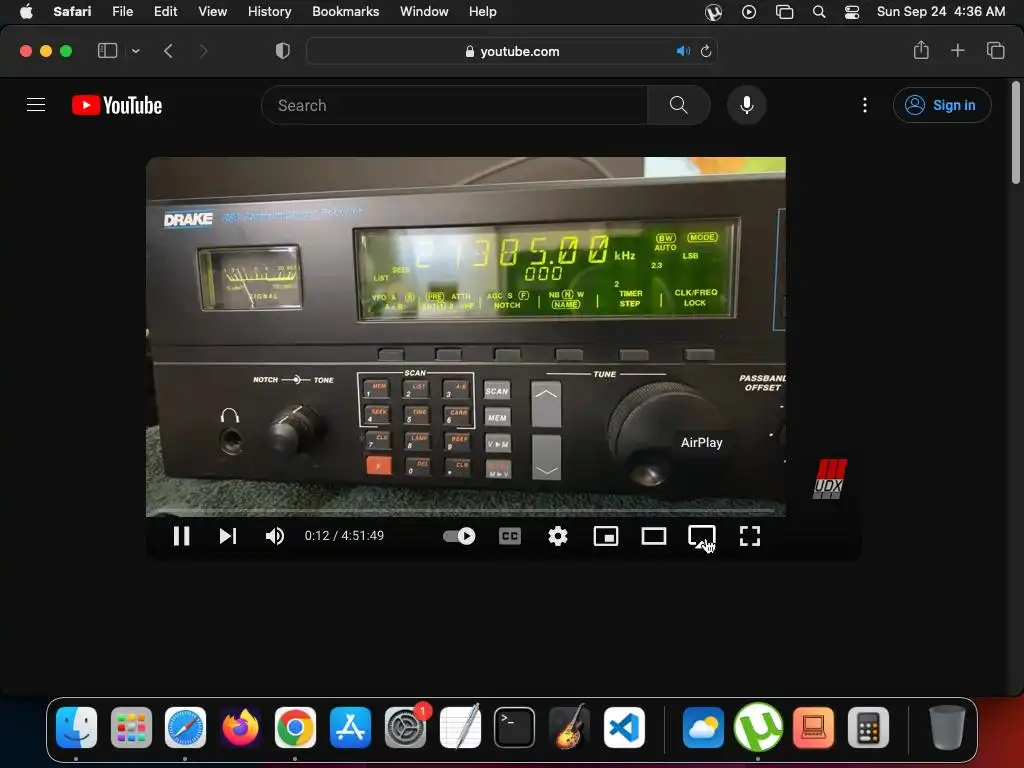The height and width of the screenshot is (768, 1024).
Task: Open uTorrent from the Dock
Action: pyautogui.click(x=758, y=727)
